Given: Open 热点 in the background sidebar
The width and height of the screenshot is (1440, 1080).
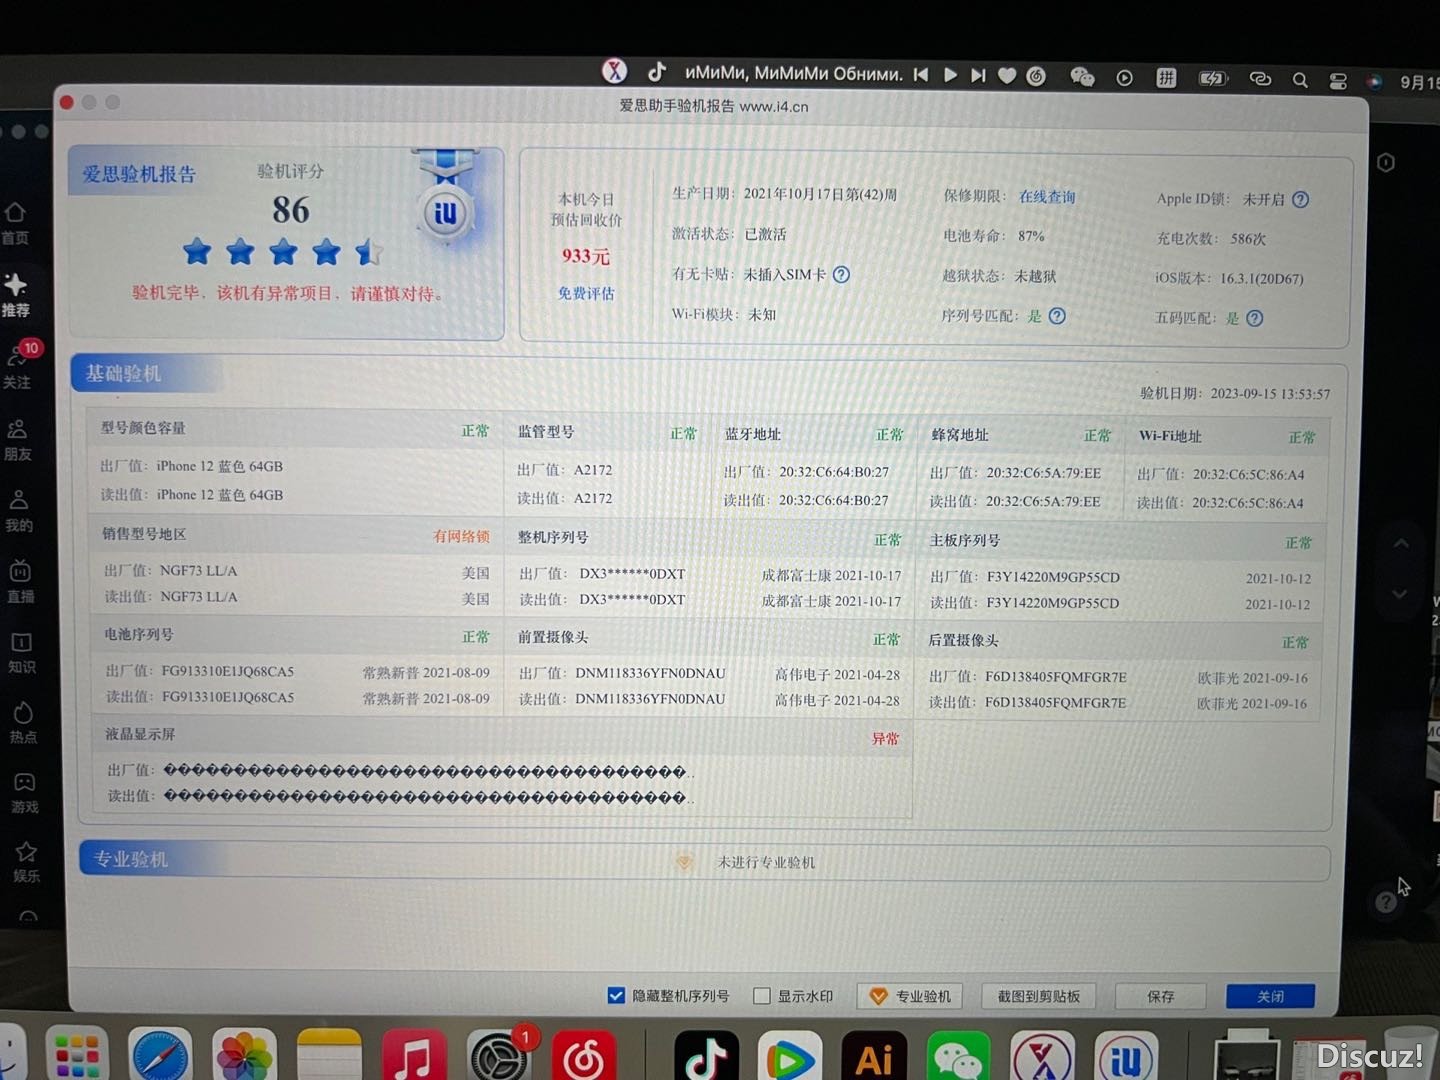Looking at the screenshot, I should click(23, 723).
